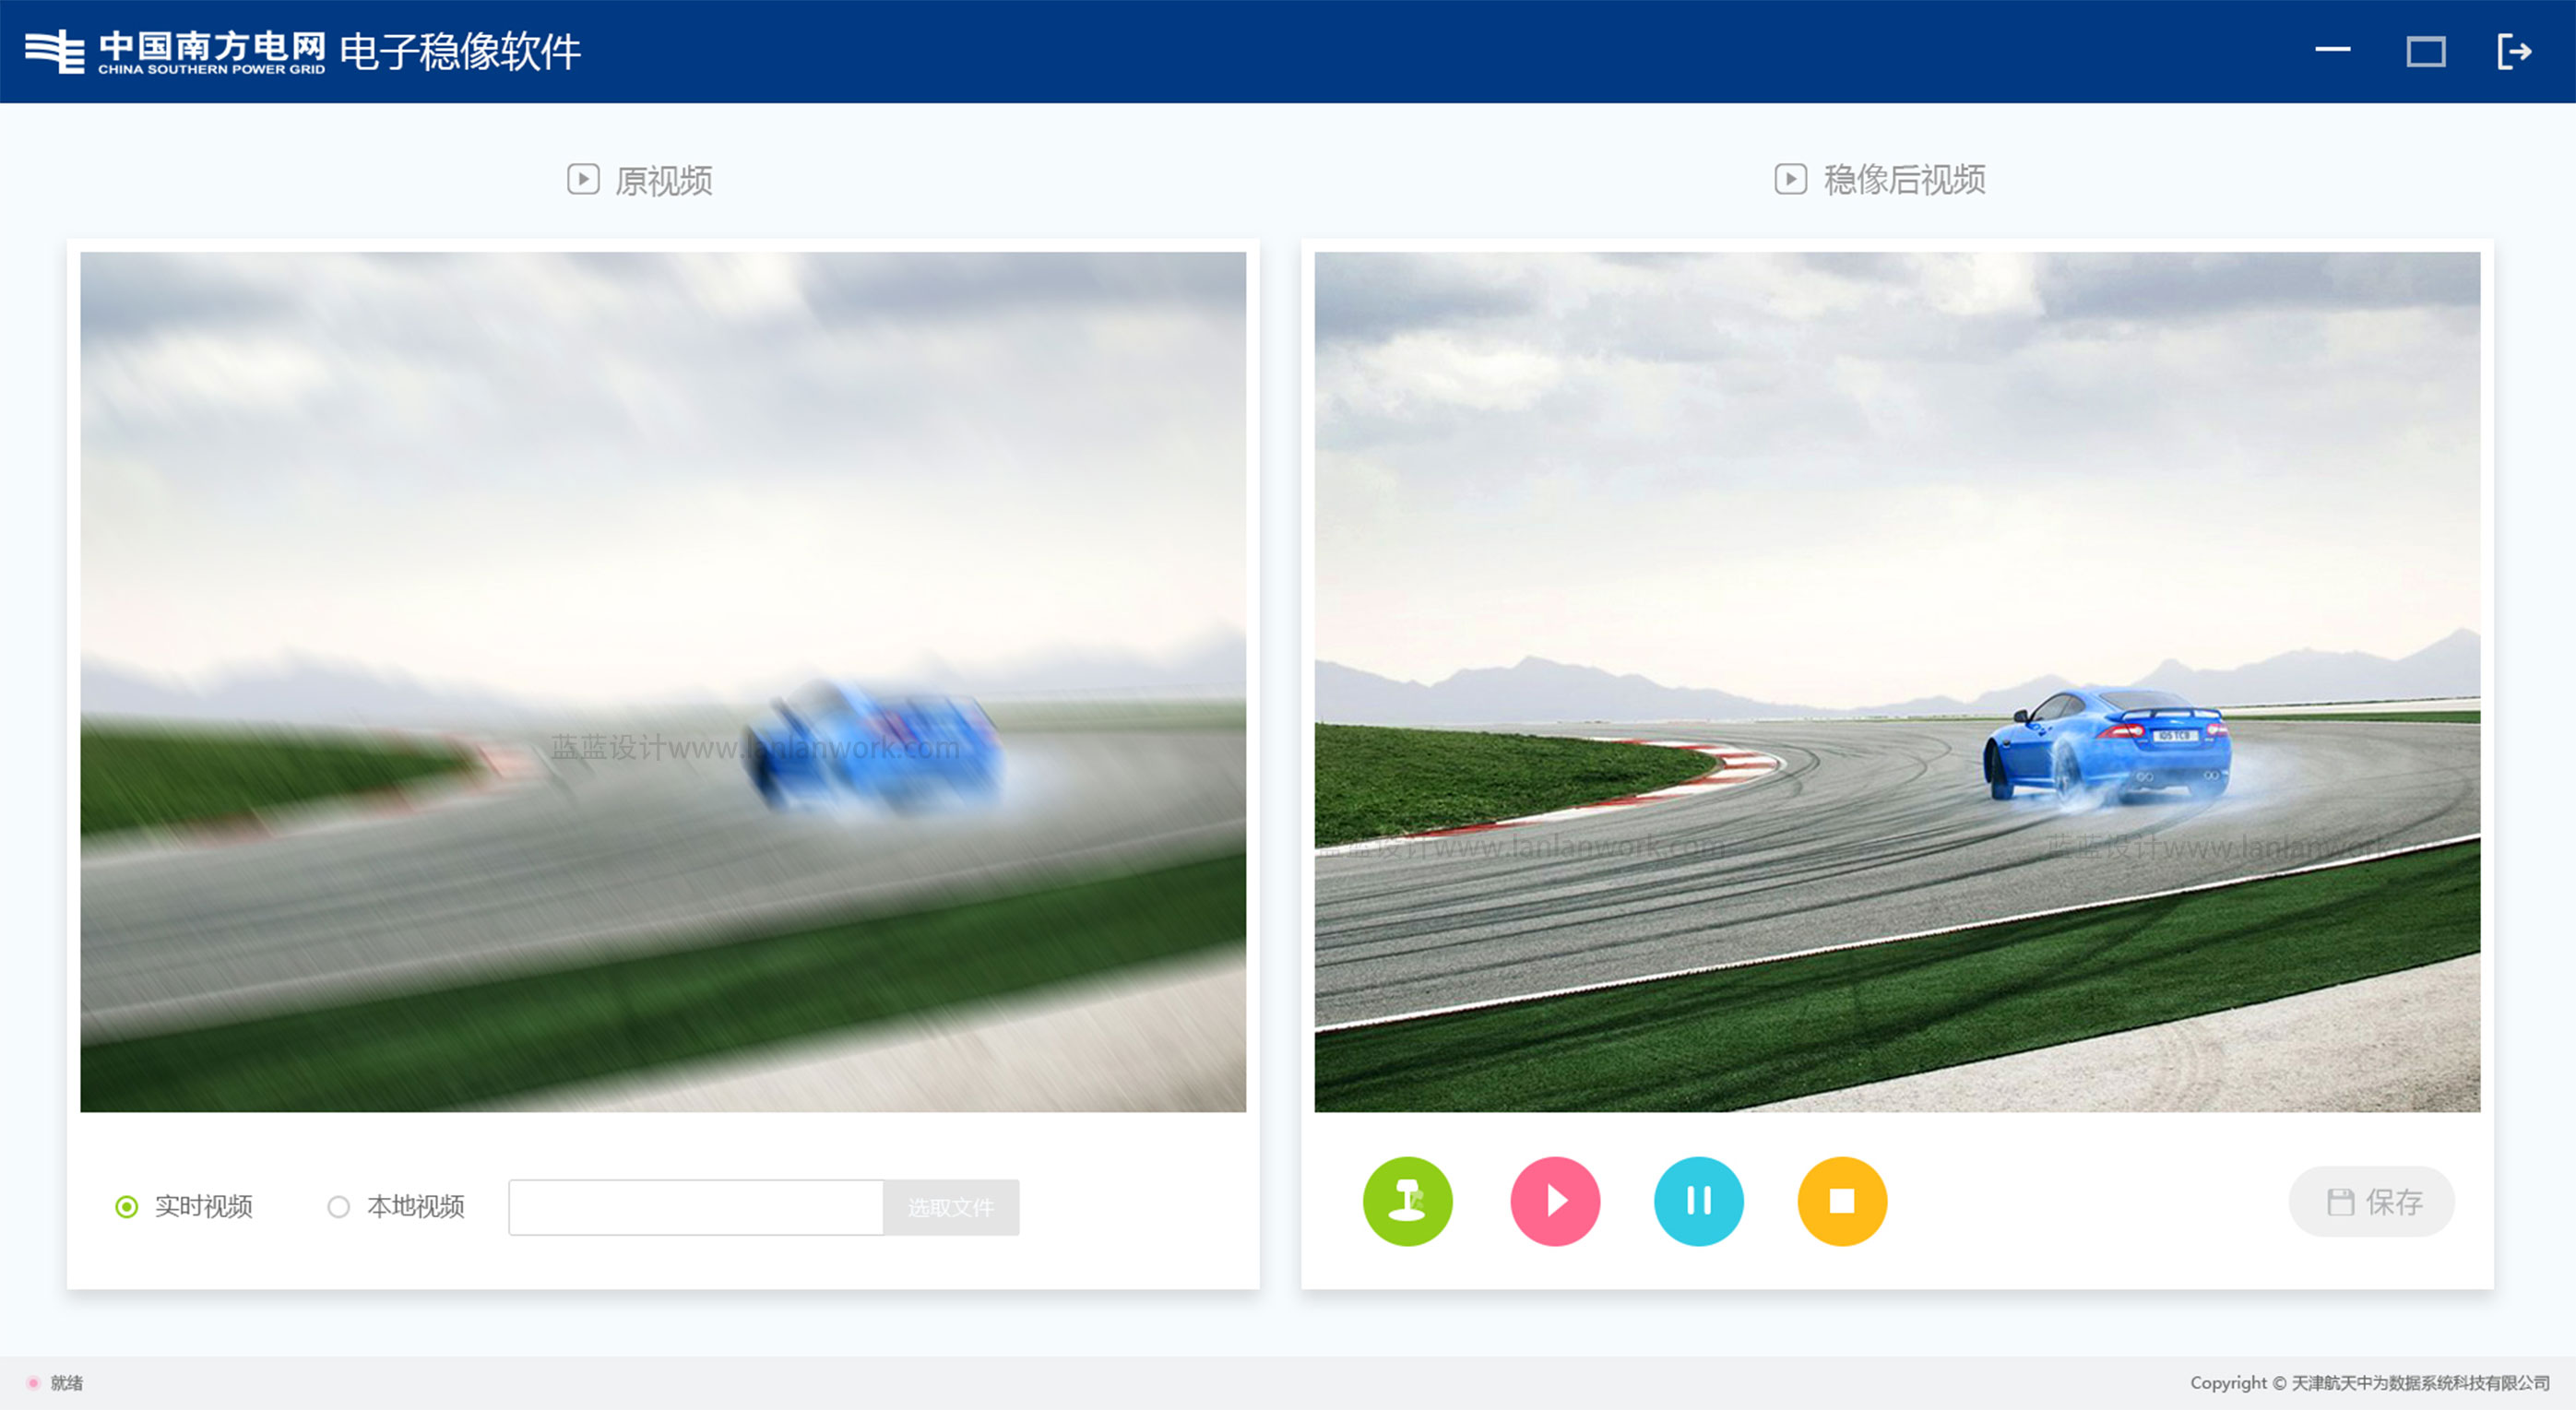This screenshot has height=1410, width=2576.
Task: Click the minimize window icon
Action: click(2340, 52)
